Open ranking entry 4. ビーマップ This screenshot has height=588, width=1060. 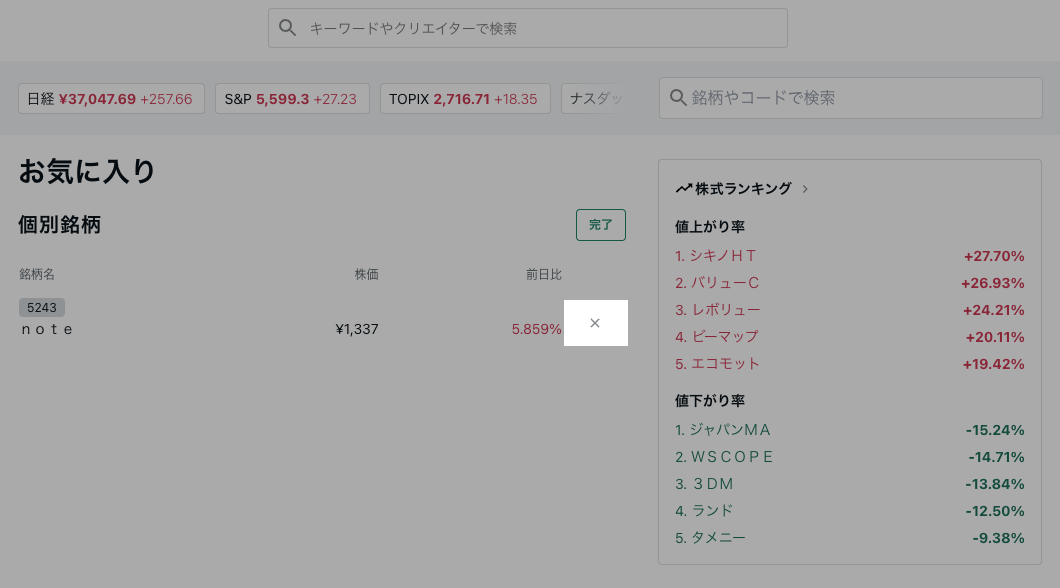pos(717,337)
